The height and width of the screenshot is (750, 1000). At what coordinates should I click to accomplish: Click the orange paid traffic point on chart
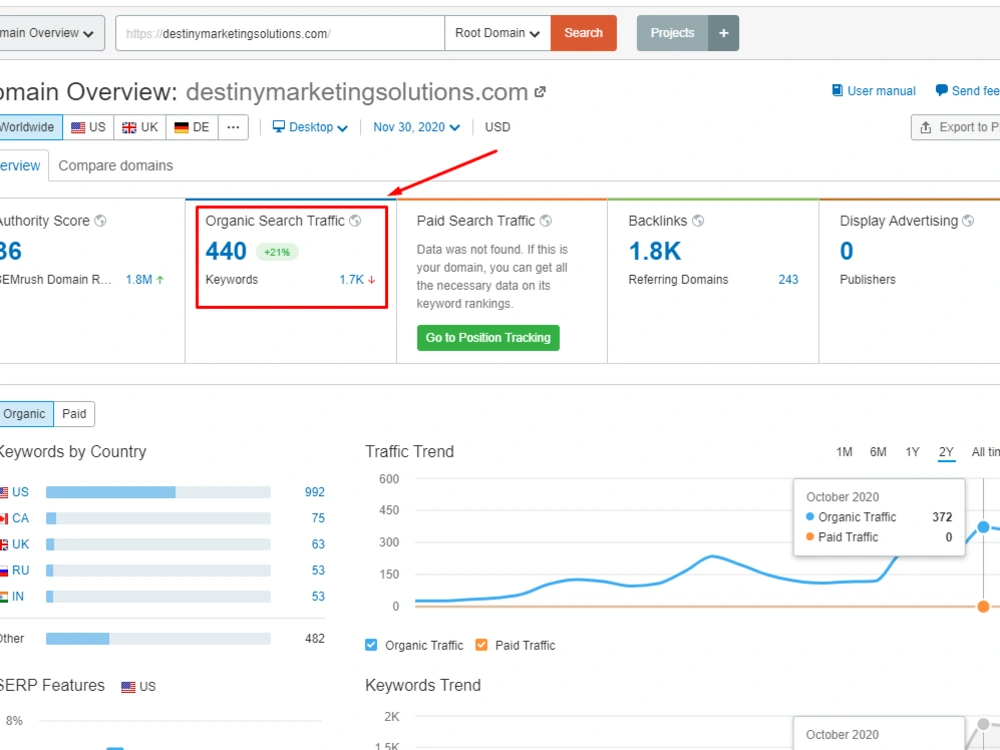pyautogui.click(x=983, y=607)
